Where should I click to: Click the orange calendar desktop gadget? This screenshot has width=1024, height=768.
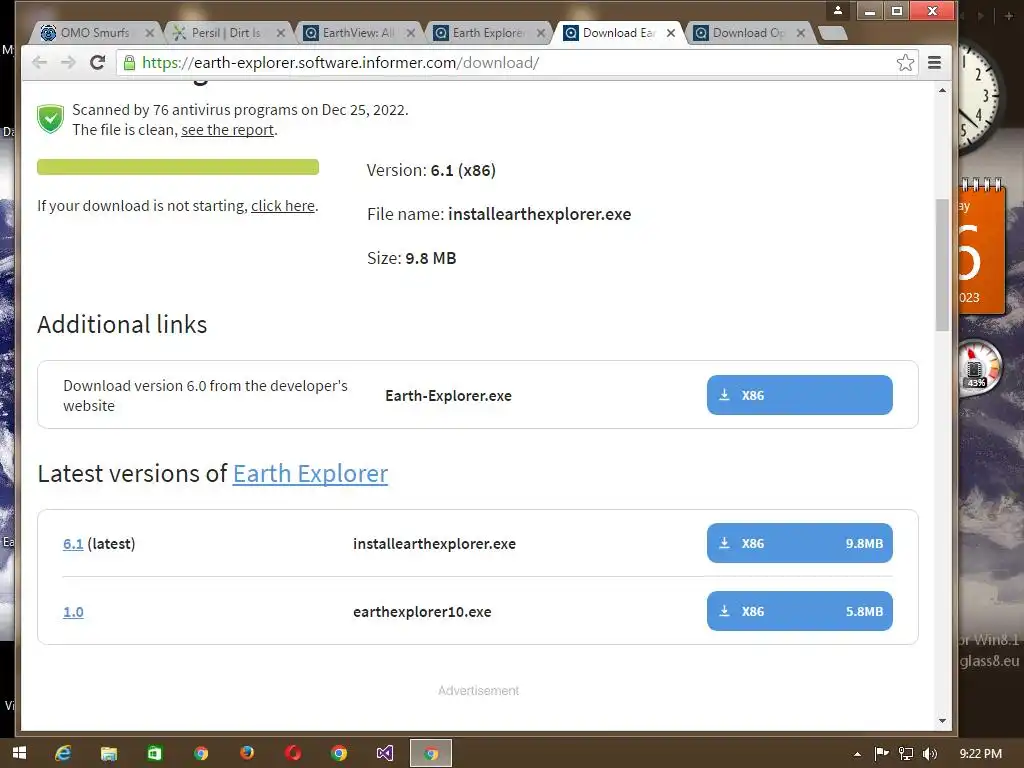(981, 247)
